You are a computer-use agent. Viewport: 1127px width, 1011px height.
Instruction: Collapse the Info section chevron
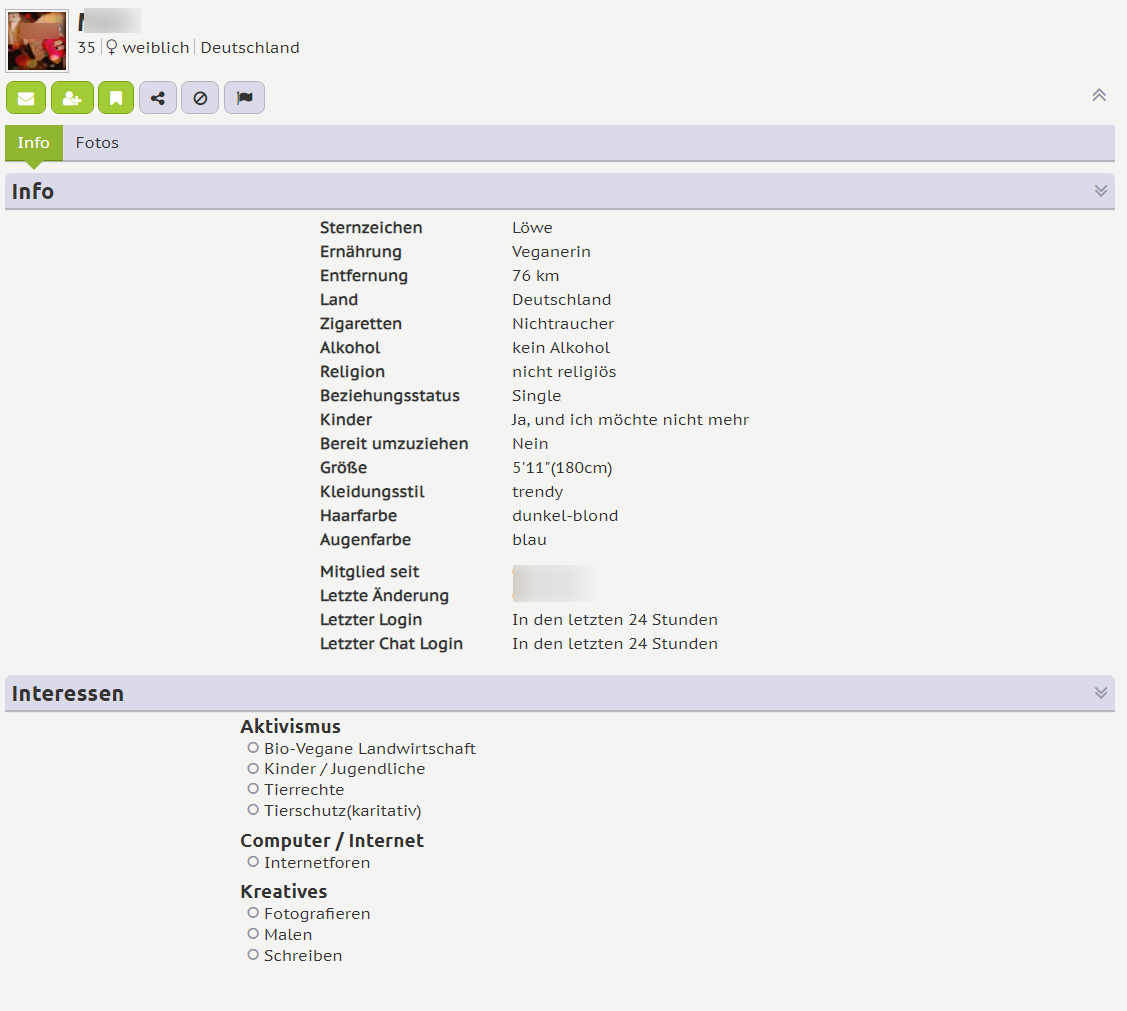[1101, 191]
